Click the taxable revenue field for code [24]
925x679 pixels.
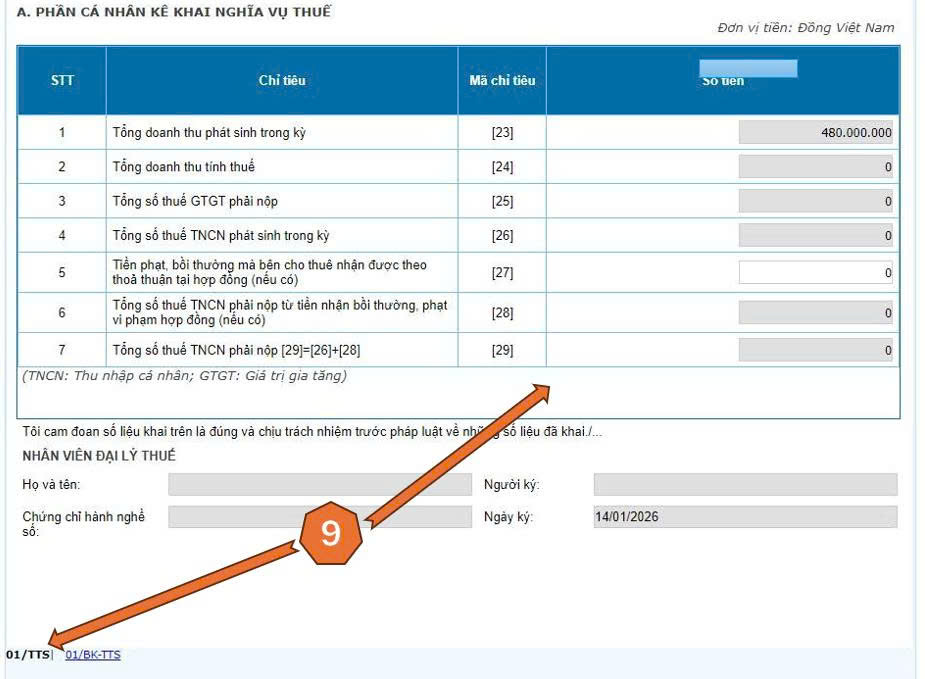[815, 167]
